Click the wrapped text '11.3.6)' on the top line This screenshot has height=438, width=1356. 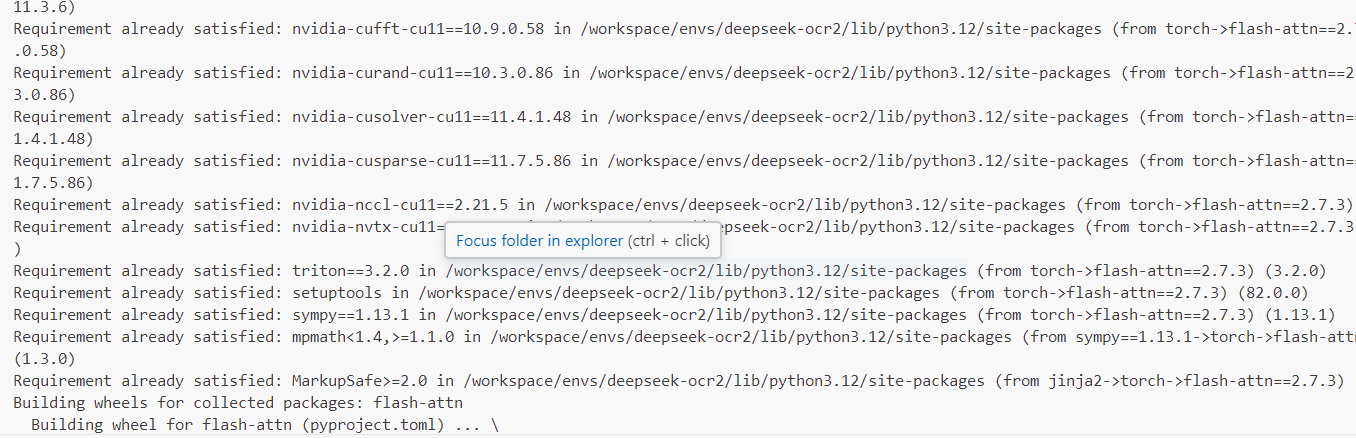pos(44,6)
